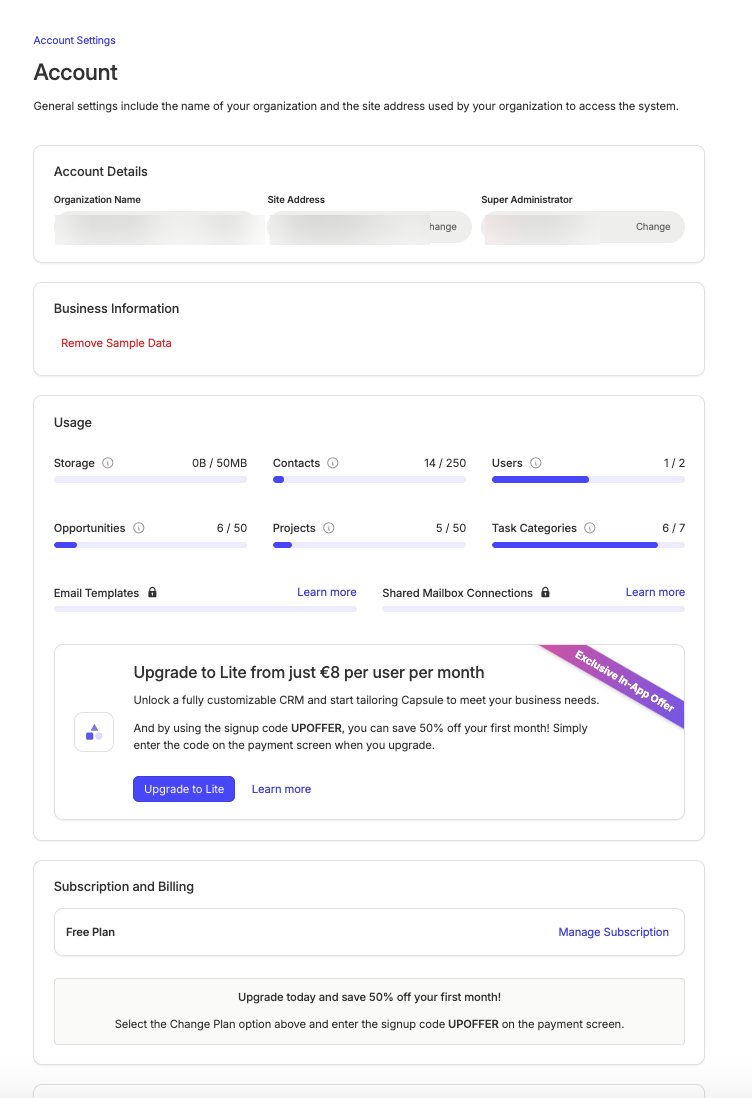Click the Account Details heading
The width and height of the screenshot is (752, 1098).
(x=101, y=172)
